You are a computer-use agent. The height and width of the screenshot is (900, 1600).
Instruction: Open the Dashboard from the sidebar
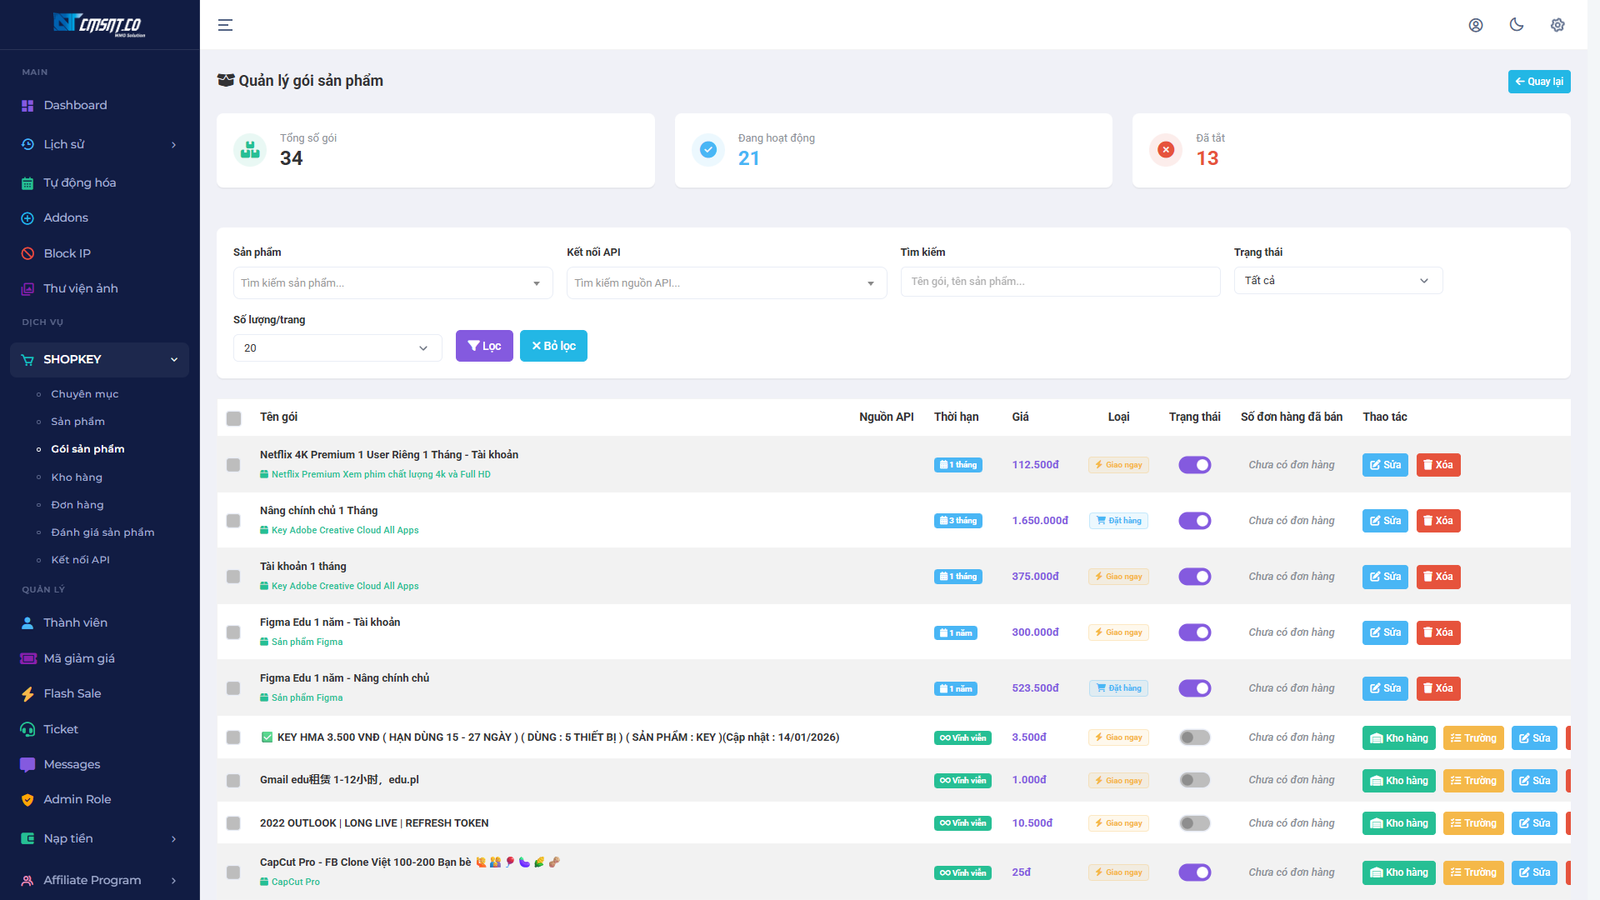pyautogui.click(x=75, y=105)
